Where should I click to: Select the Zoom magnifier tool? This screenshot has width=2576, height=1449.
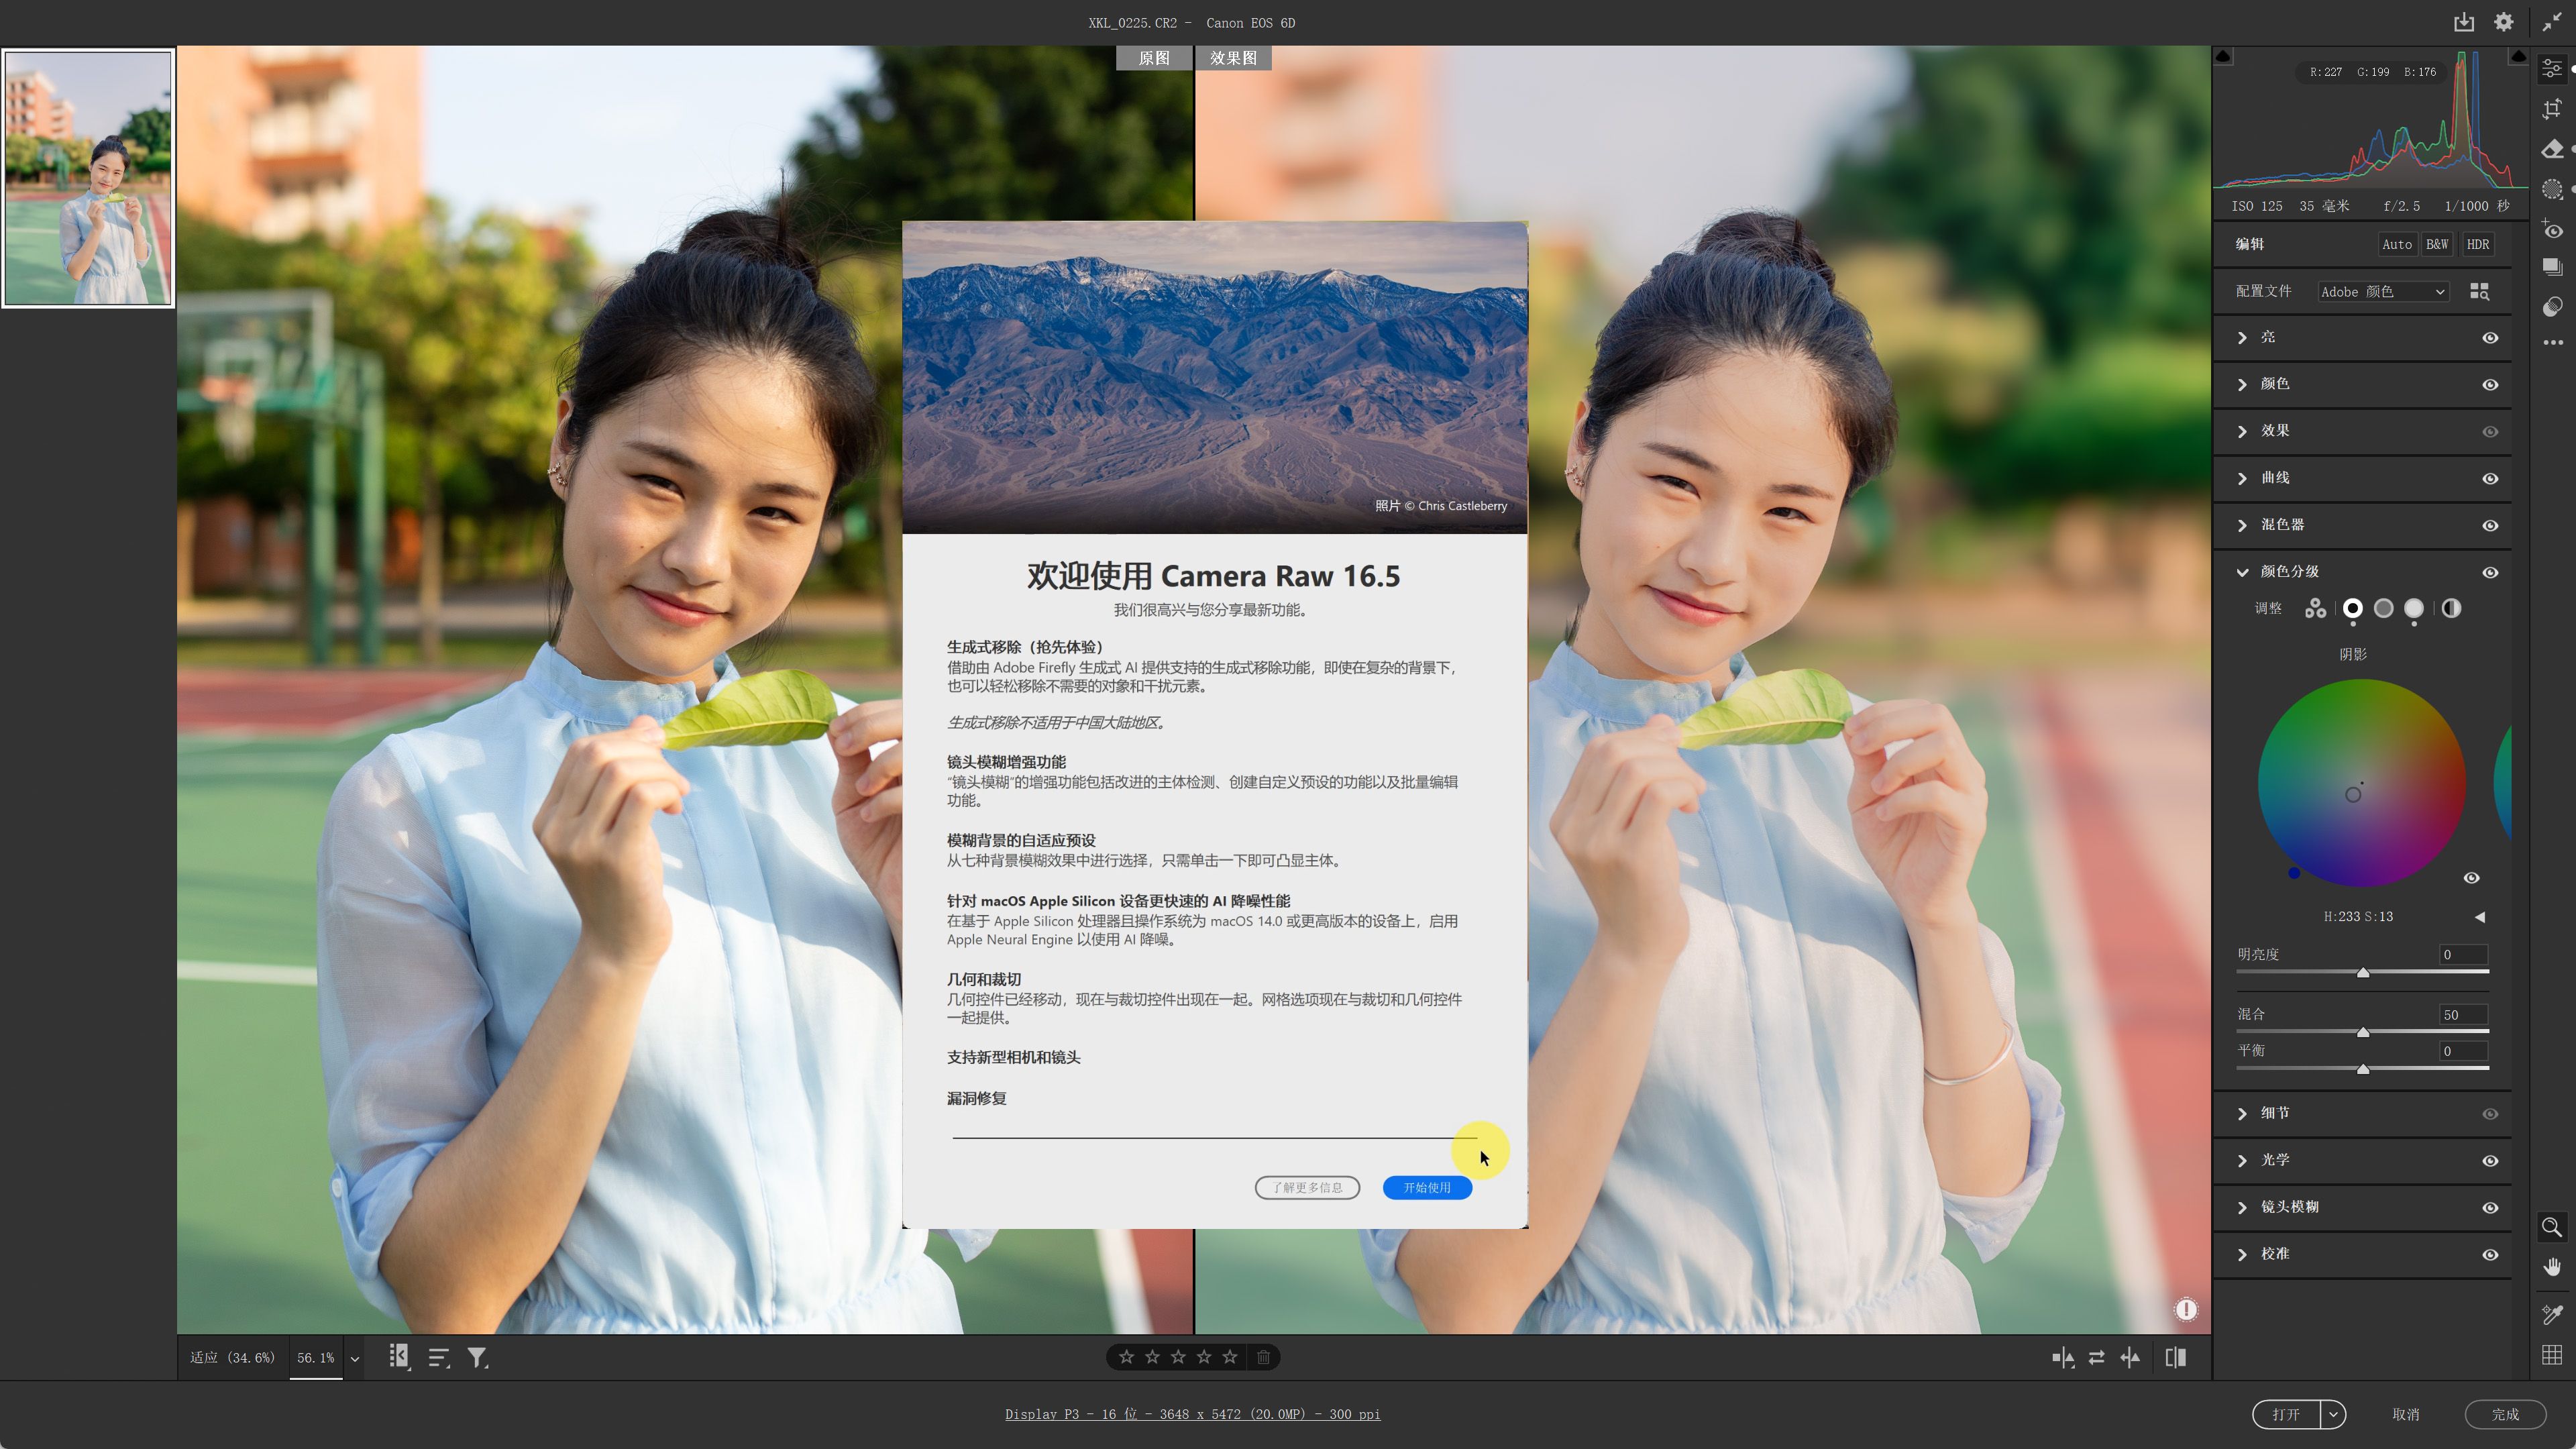(2552, 1227)
